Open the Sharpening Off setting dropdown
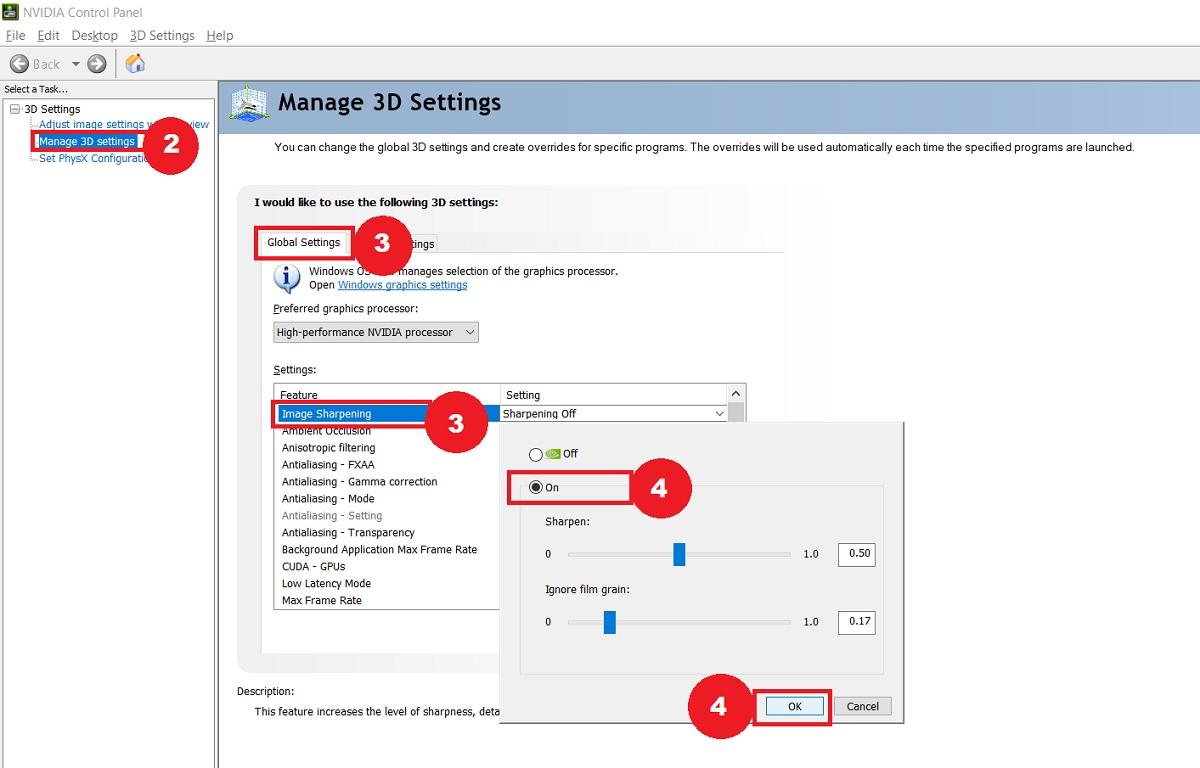The height and width of the screenshot is (768, 1200). click(614, 413)
